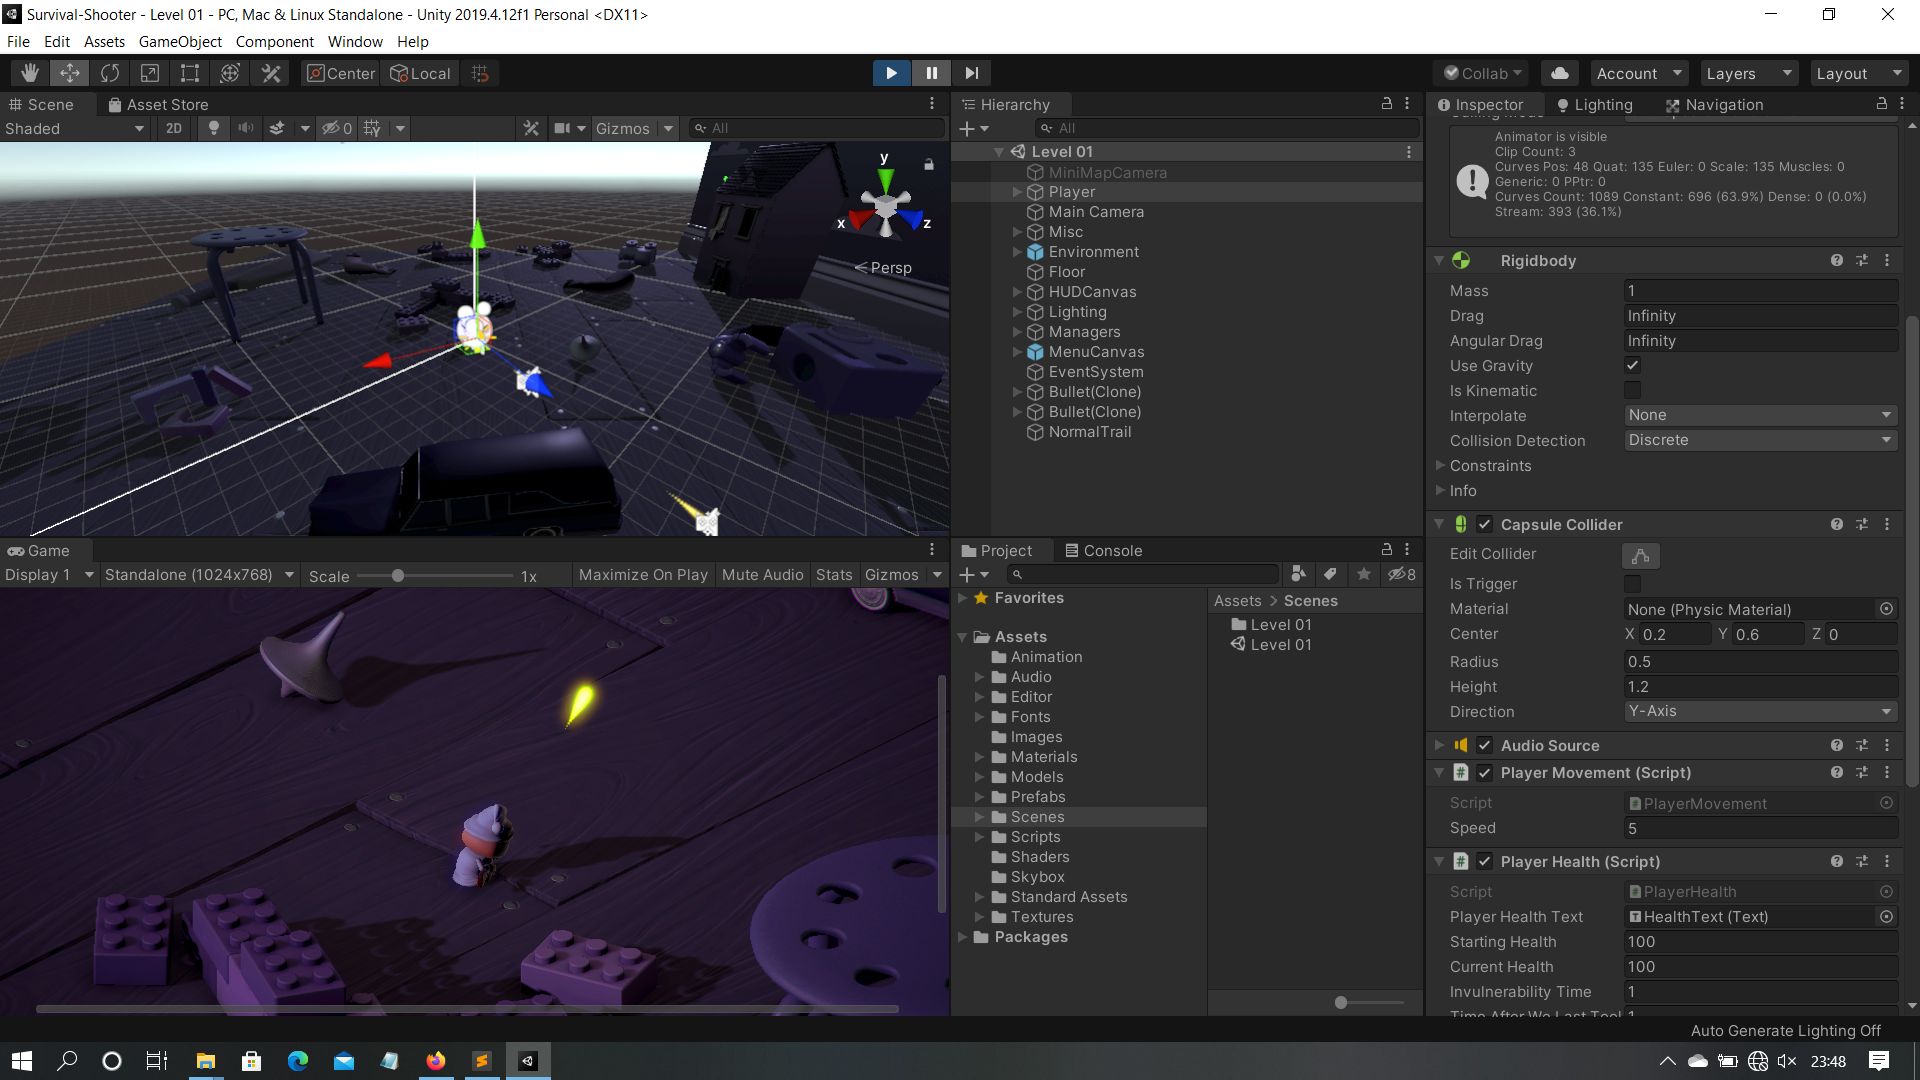Enable Is Trigger on Capsule Collider
The image size is (1920, 1080).
(x=1633, y=584)
